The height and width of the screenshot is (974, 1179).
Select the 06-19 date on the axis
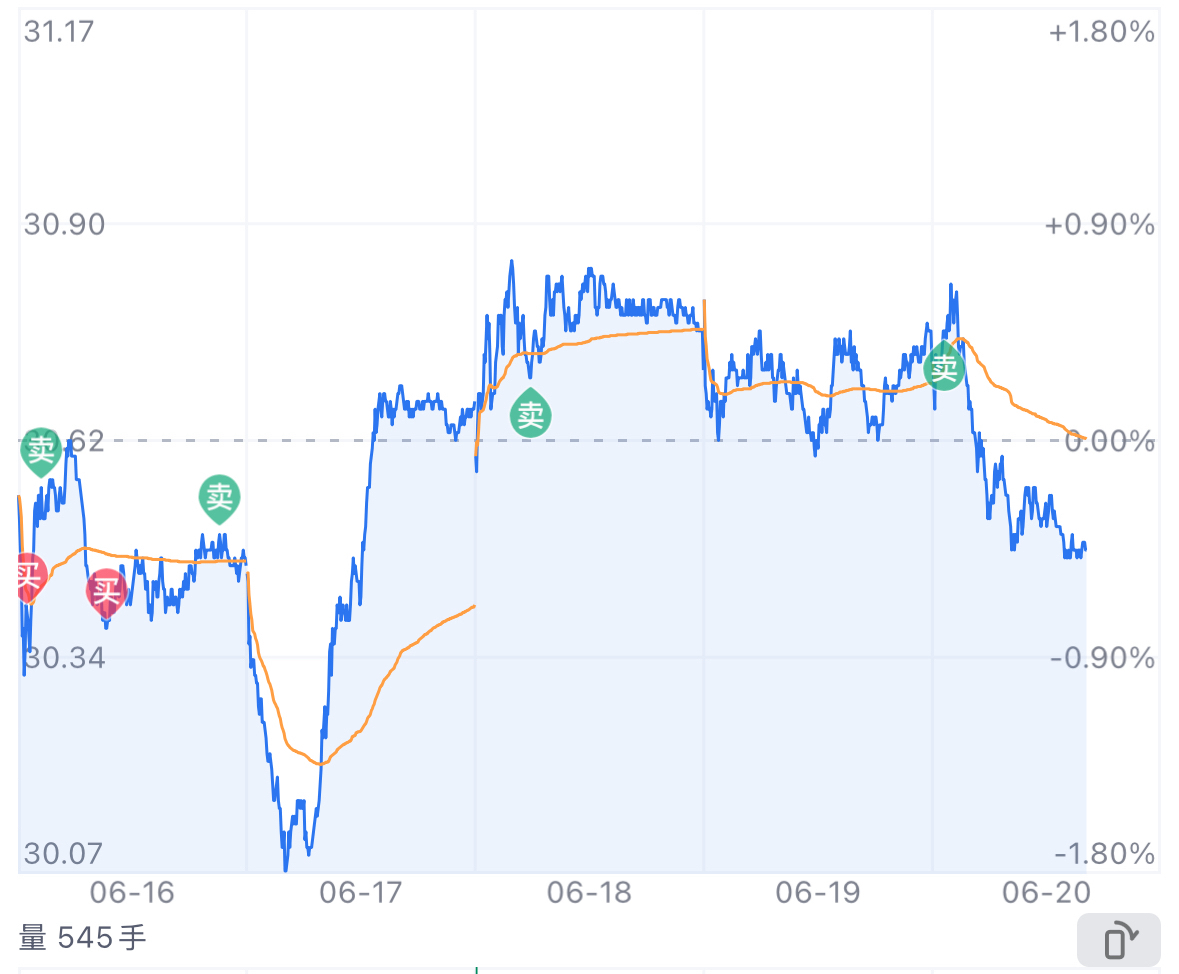pyautogui.click(x=818, y=893)
